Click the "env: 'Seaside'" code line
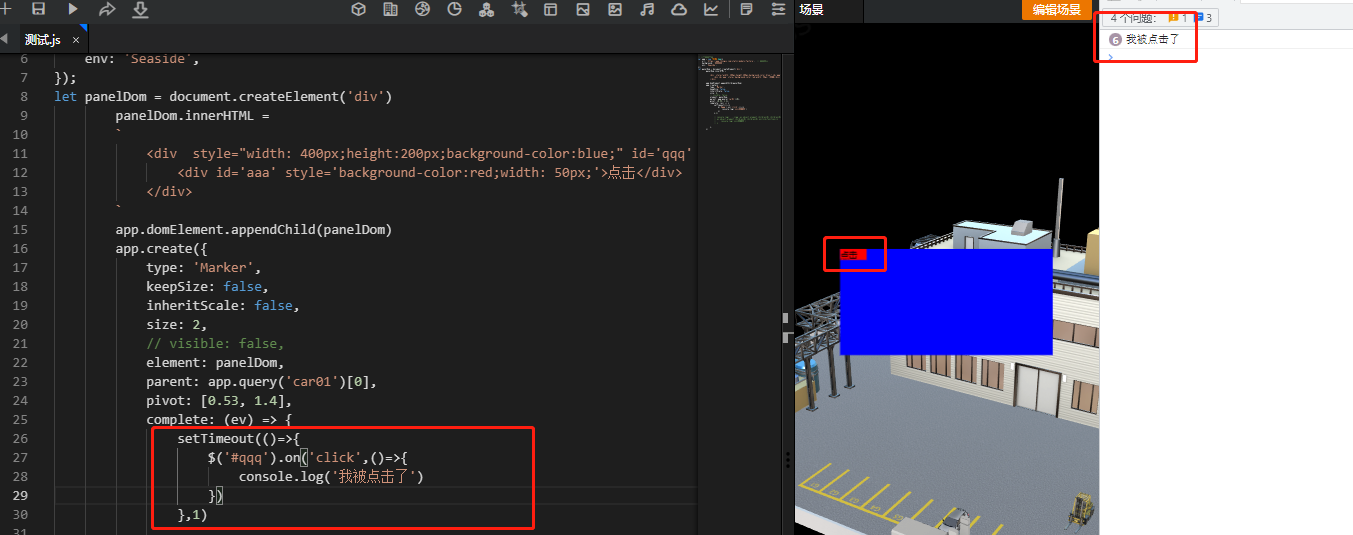The image size is (1353, 535). point(143,59)
